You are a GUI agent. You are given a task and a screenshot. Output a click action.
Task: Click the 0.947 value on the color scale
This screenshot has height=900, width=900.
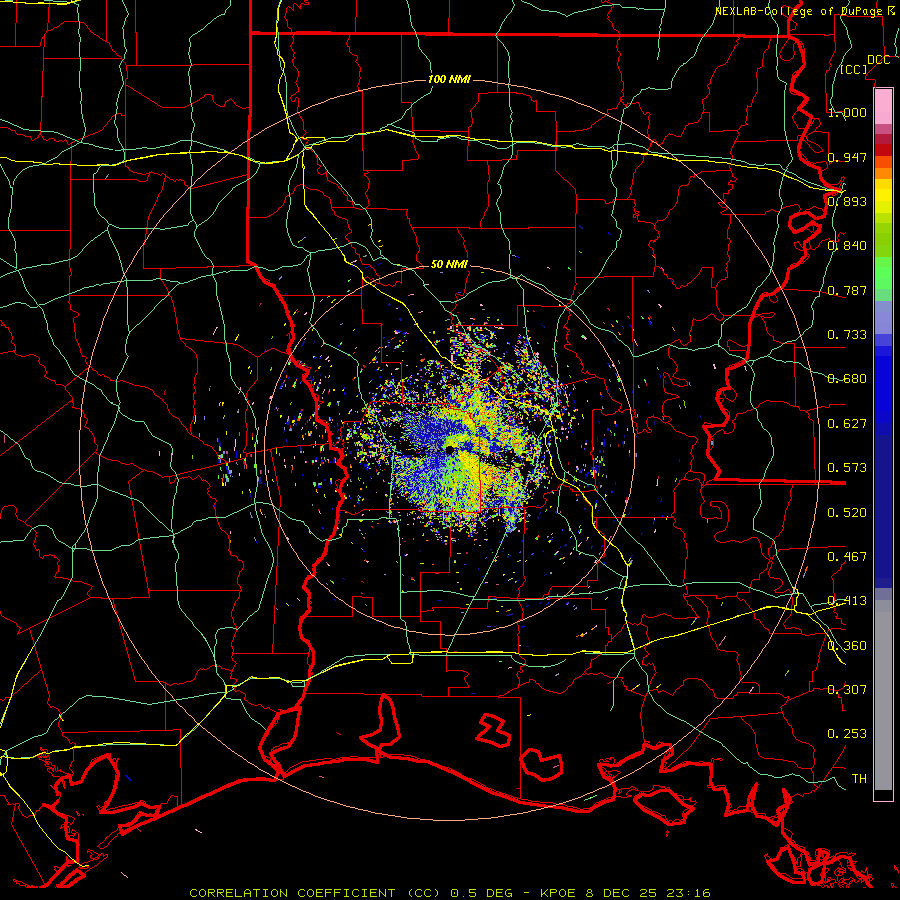[847, 157]
